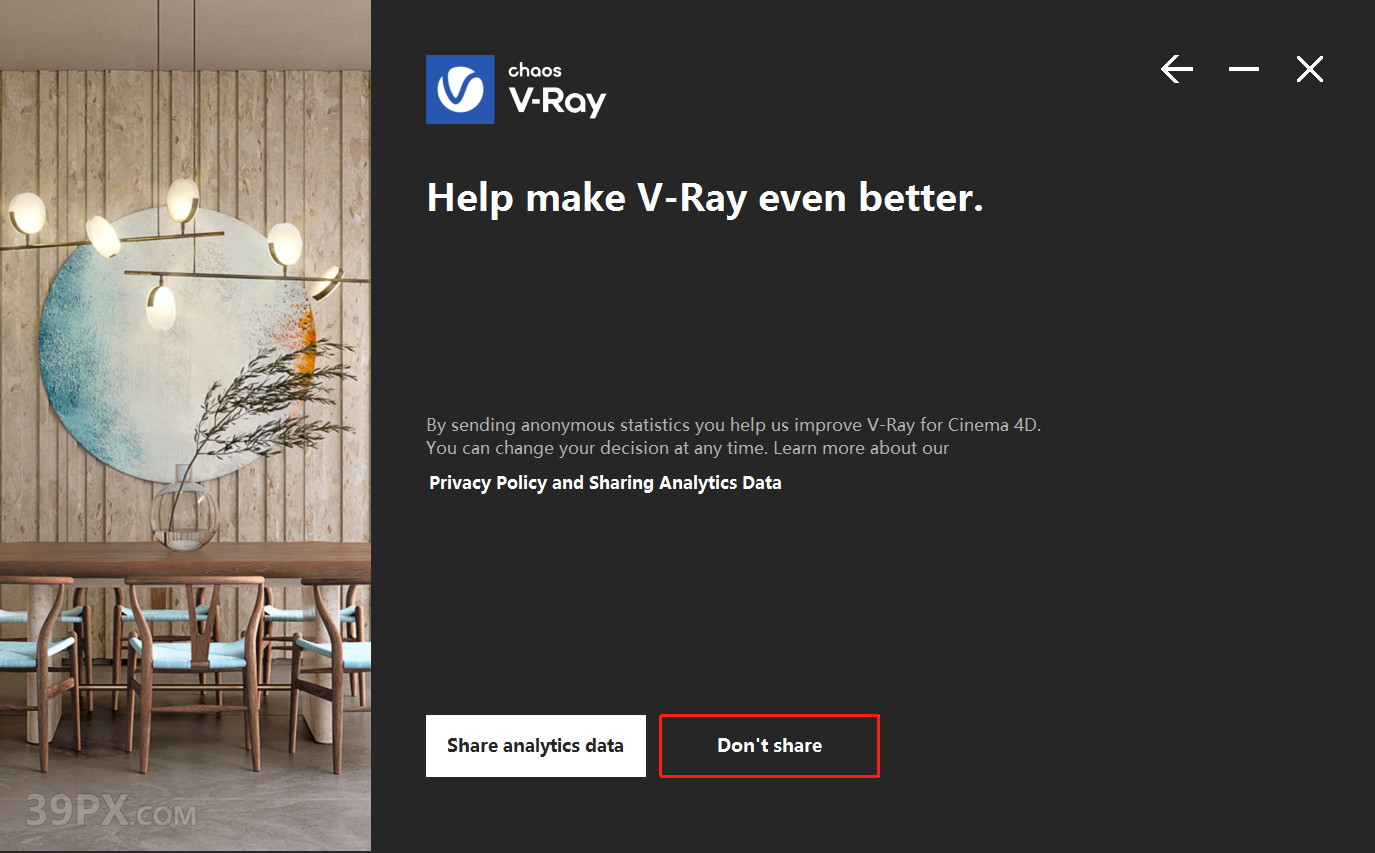Go back using the left arrow icon

pyautogui.click(x=1177, y=69)
